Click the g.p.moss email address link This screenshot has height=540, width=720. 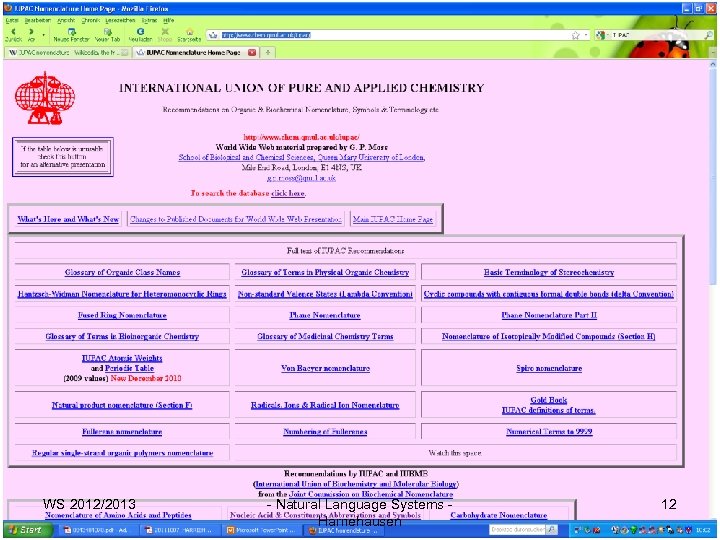coord(301,178)
